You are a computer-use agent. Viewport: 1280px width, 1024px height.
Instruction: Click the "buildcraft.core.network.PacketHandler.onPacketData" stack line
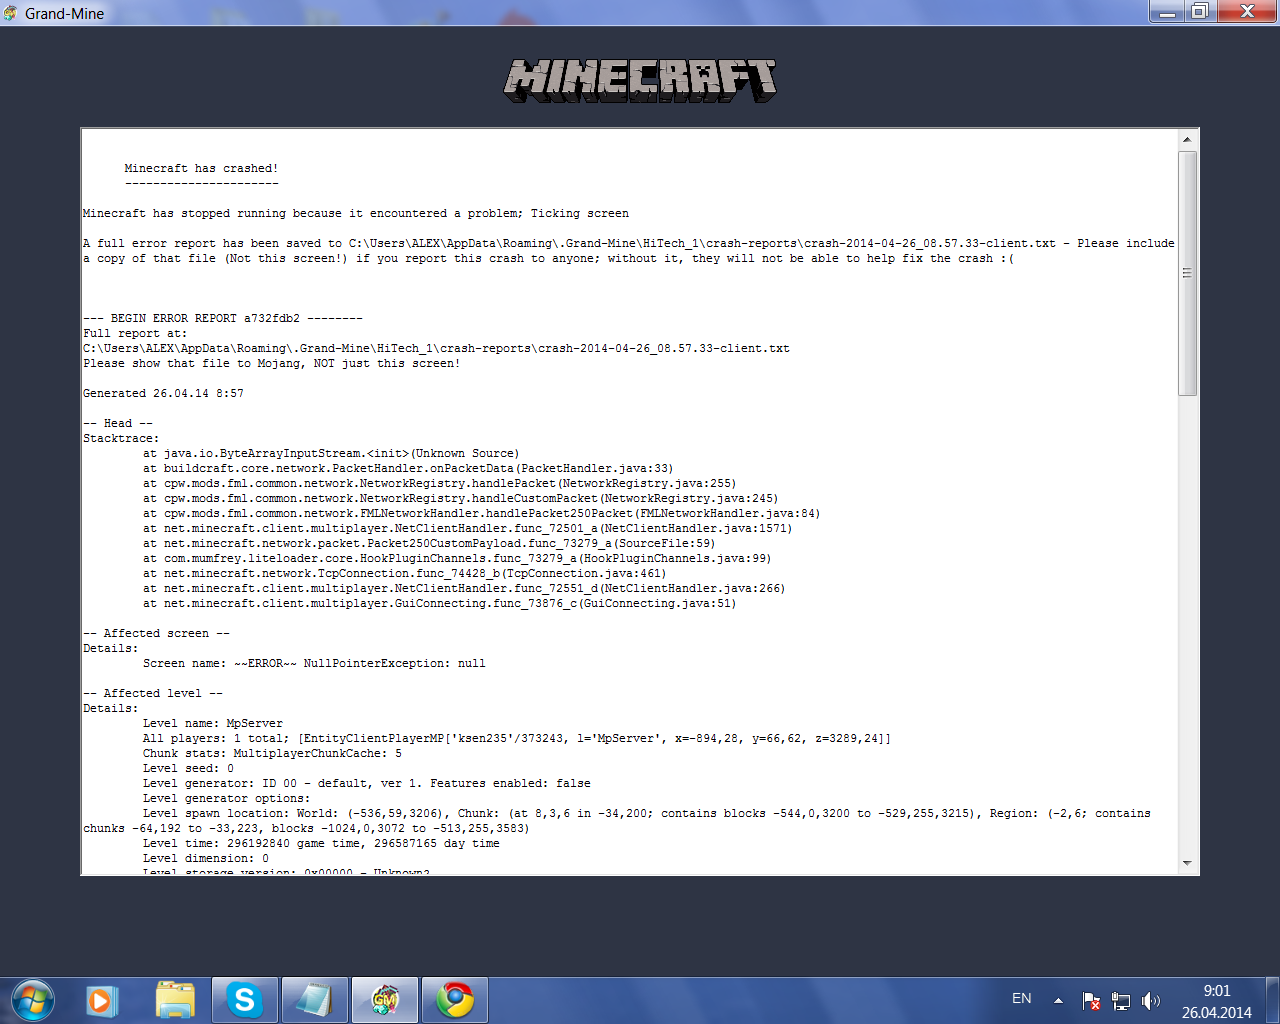pos(408,468)
